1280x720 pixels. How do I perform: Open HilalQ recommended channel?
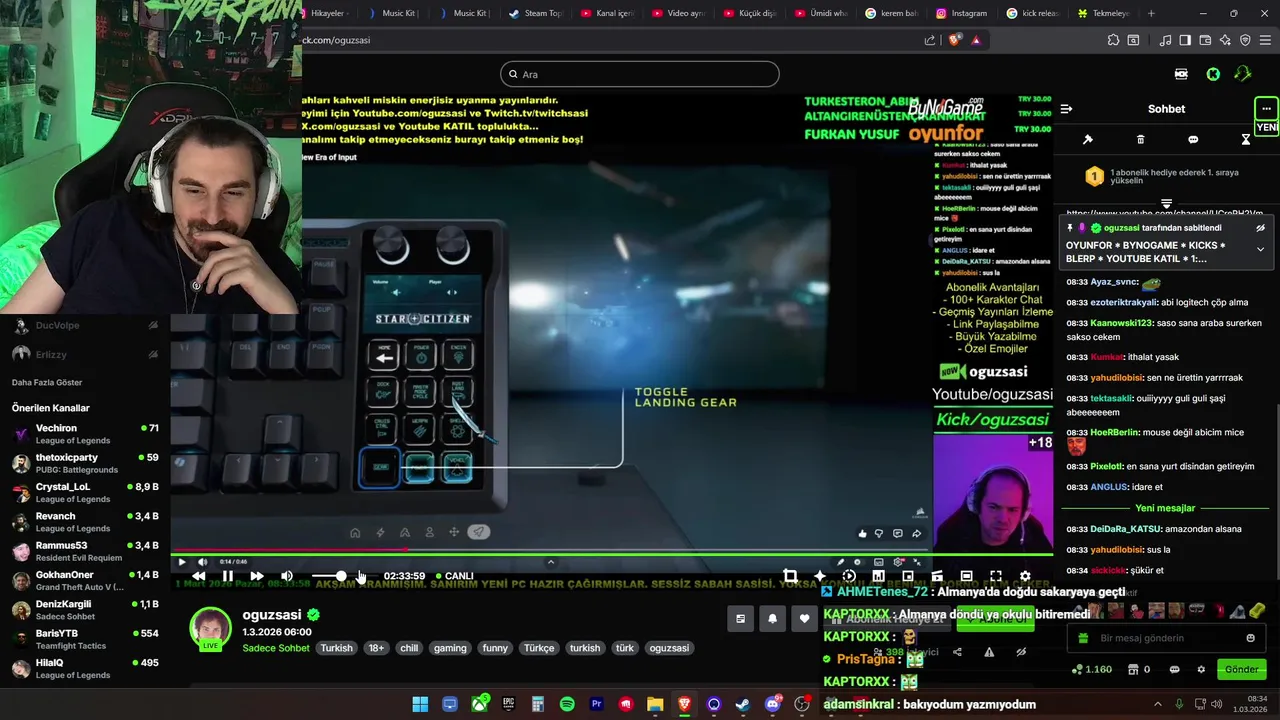click(x=85, y=668)
